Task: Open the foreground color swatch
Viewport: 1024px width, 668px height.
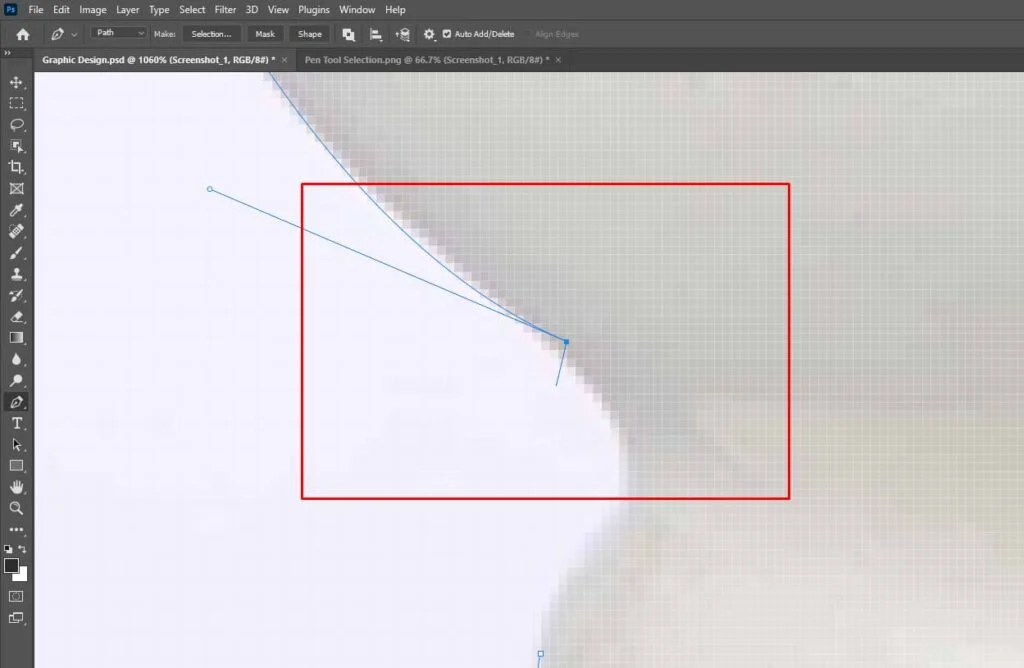Action: [12, 566]
